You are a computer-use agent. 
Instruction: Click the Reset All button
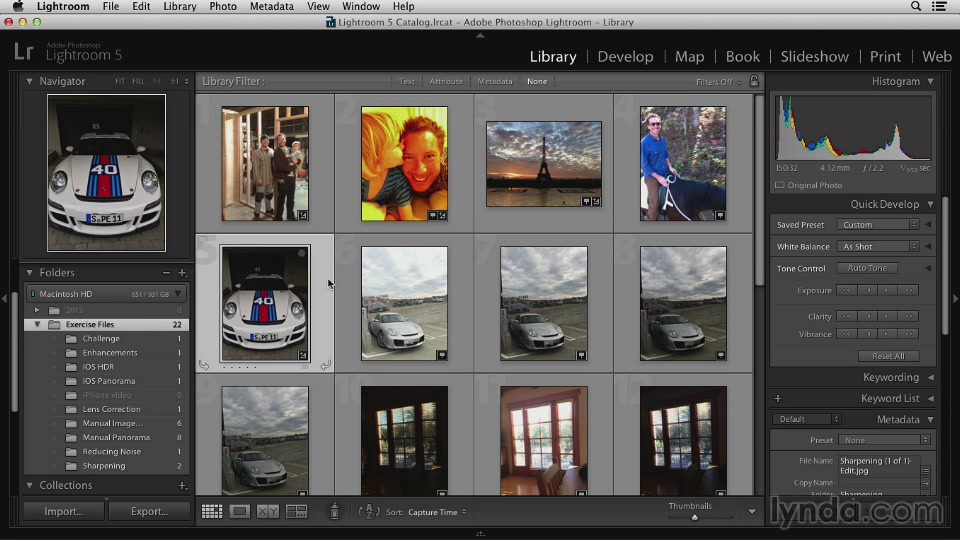tap(888, 356)
